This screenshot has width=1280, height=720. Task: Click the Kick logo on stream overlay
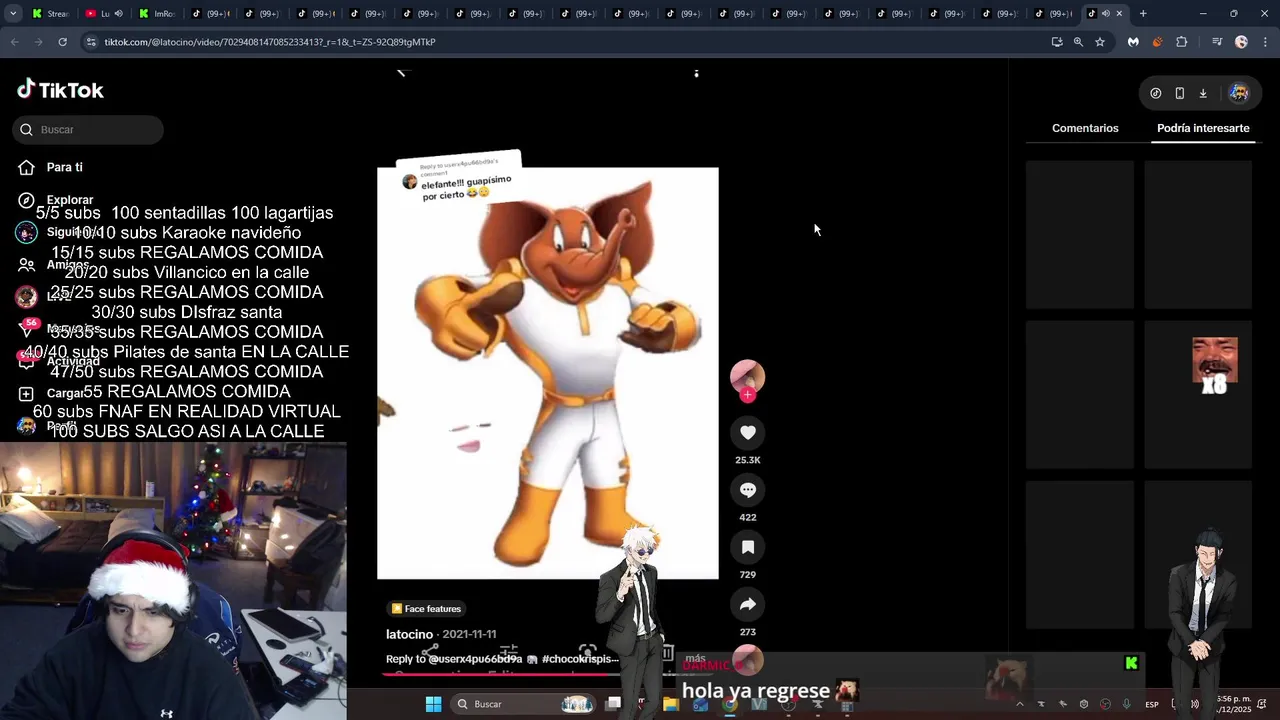pos(1131,663)
